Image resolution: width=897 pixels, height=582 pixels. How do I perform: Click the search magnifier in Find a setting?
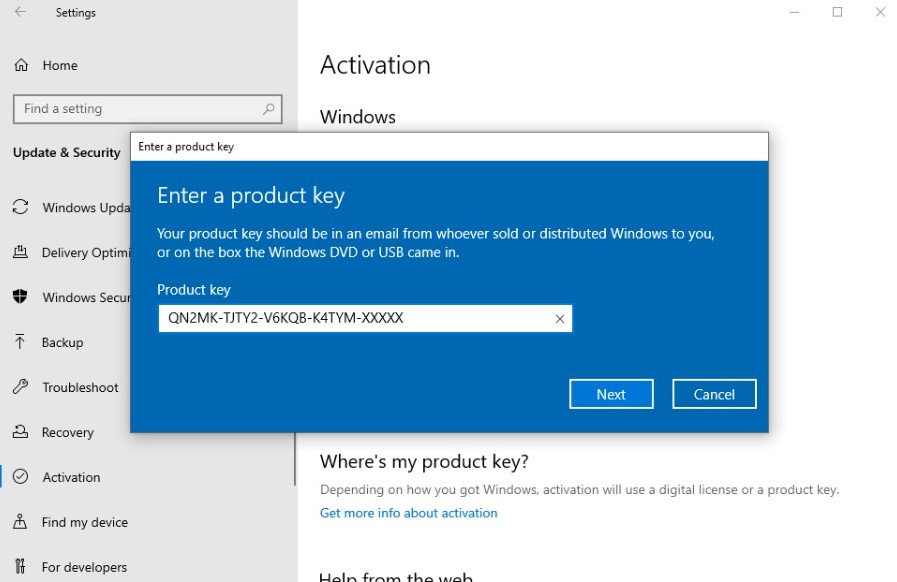[x=268, y=109]
